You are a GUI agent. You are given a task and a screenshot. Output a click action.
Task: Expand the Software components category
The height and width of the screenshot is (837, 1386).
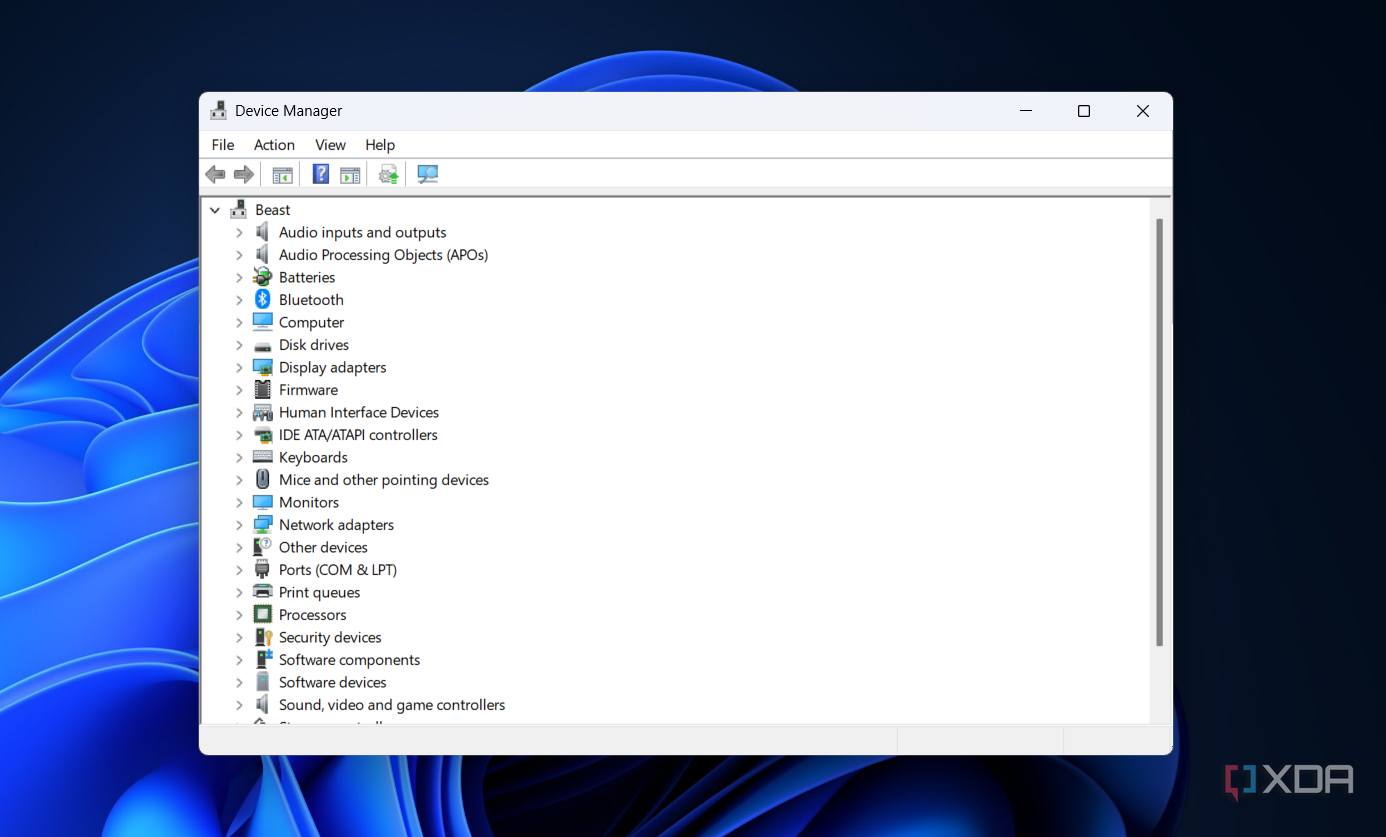click(x=239, y=660)
